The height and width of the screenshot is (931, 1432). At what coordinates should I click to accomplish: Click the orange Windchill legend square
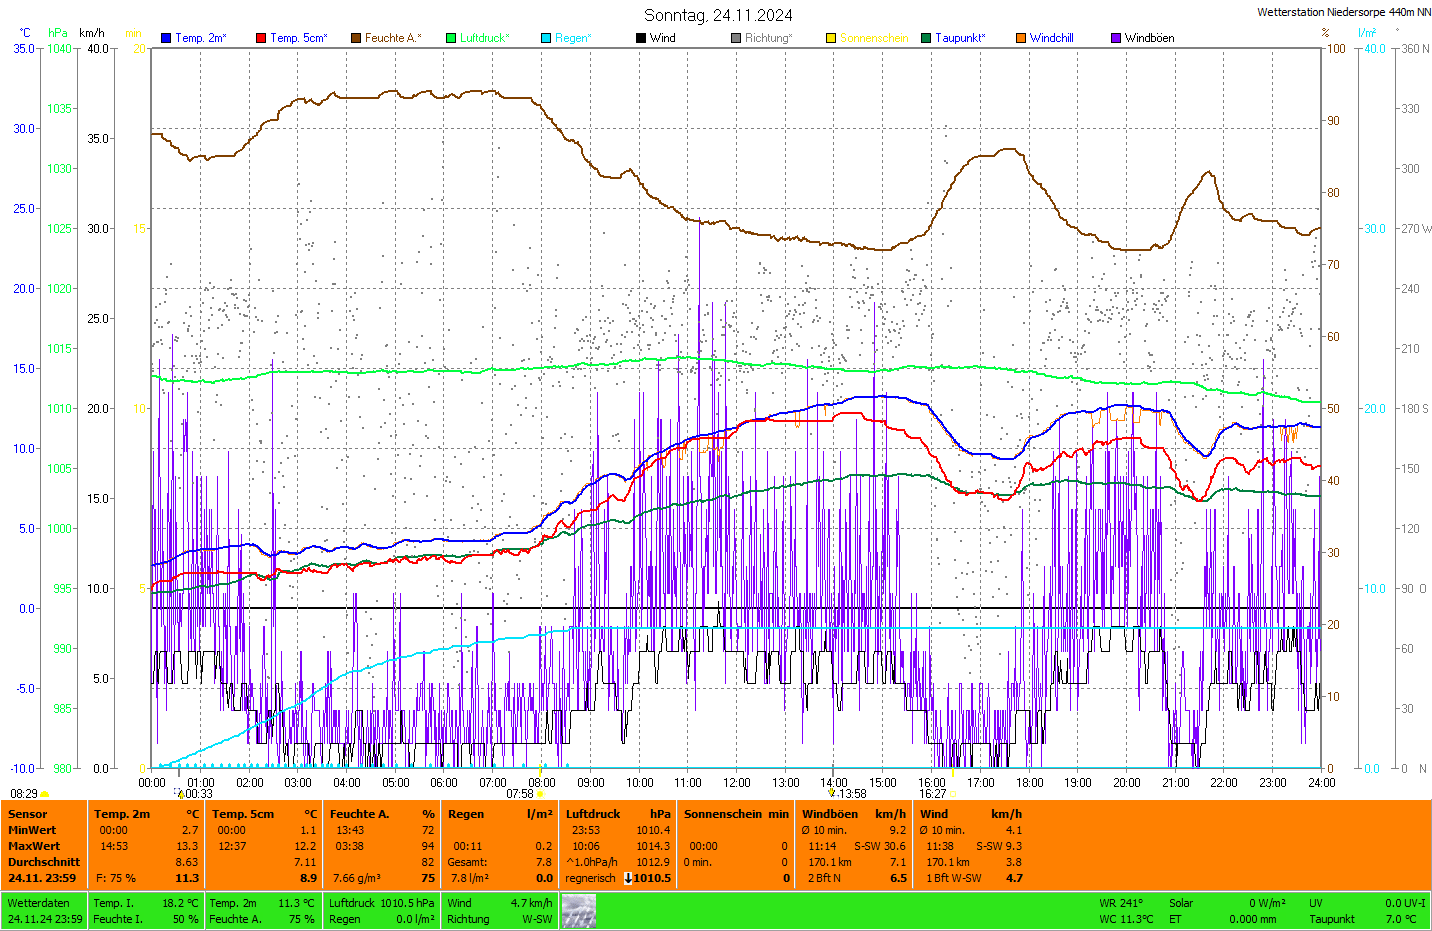tap(1021, 38)
